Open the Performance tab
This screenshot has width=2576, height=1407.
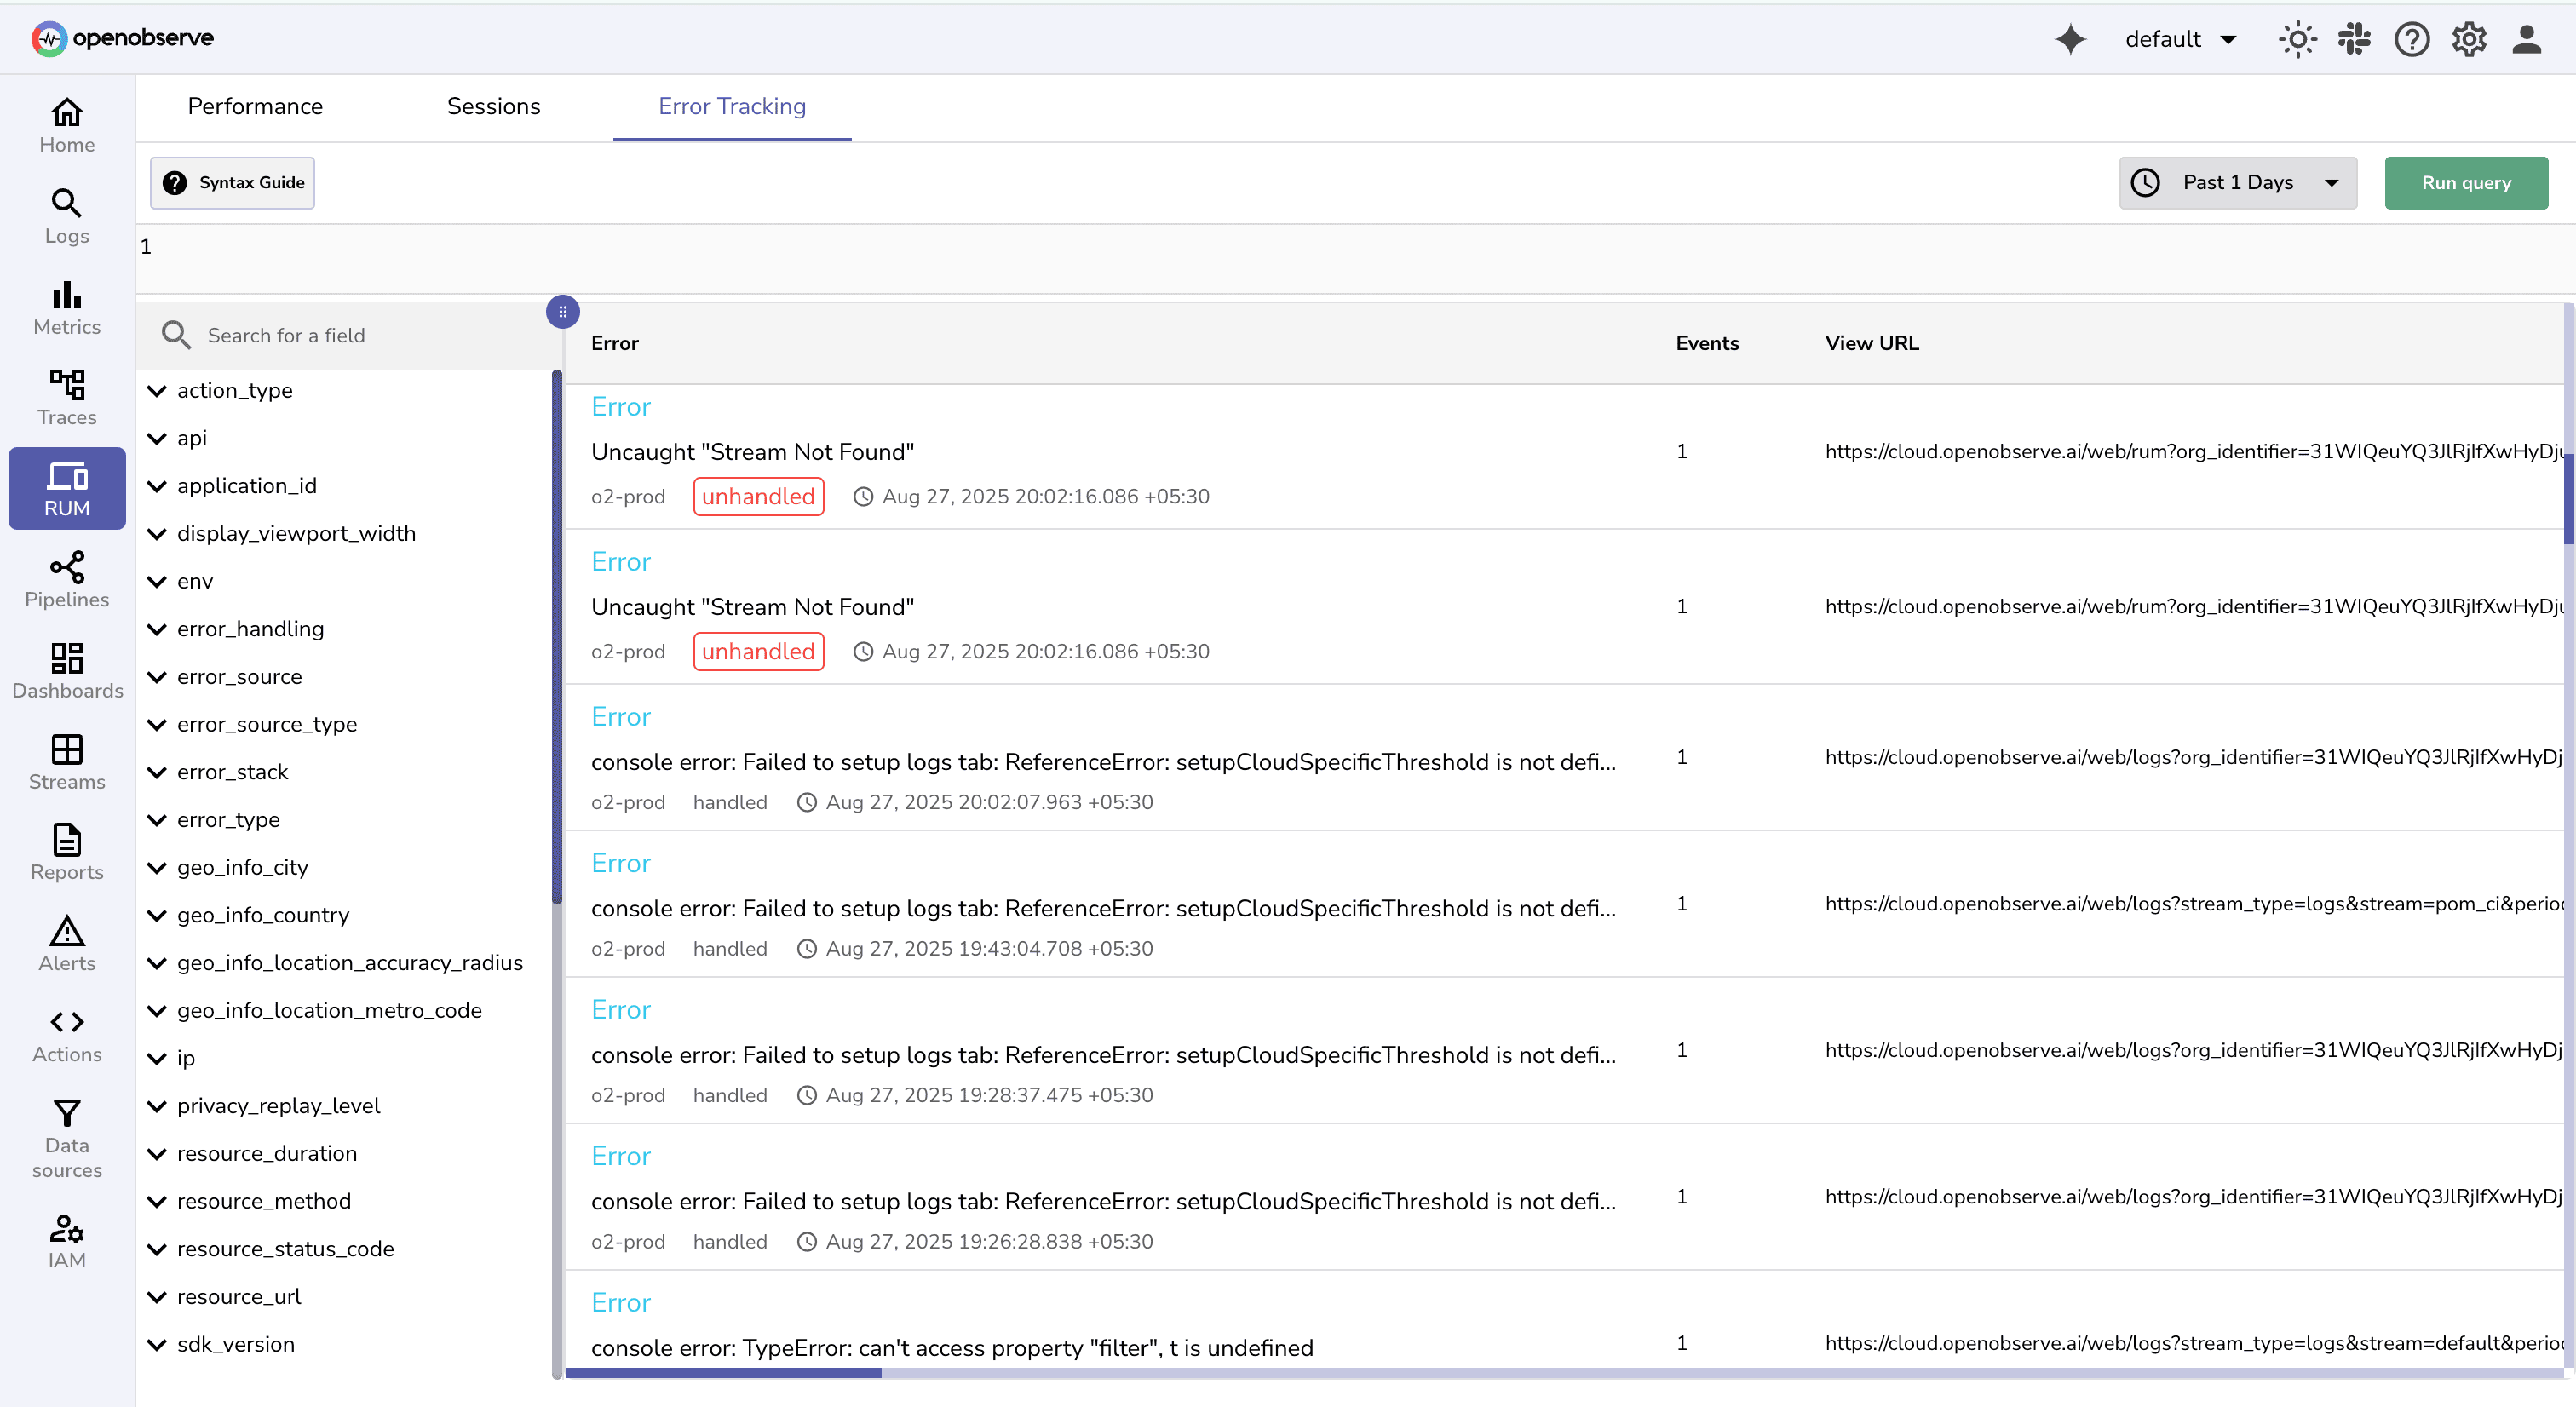(x=255, y=106)
